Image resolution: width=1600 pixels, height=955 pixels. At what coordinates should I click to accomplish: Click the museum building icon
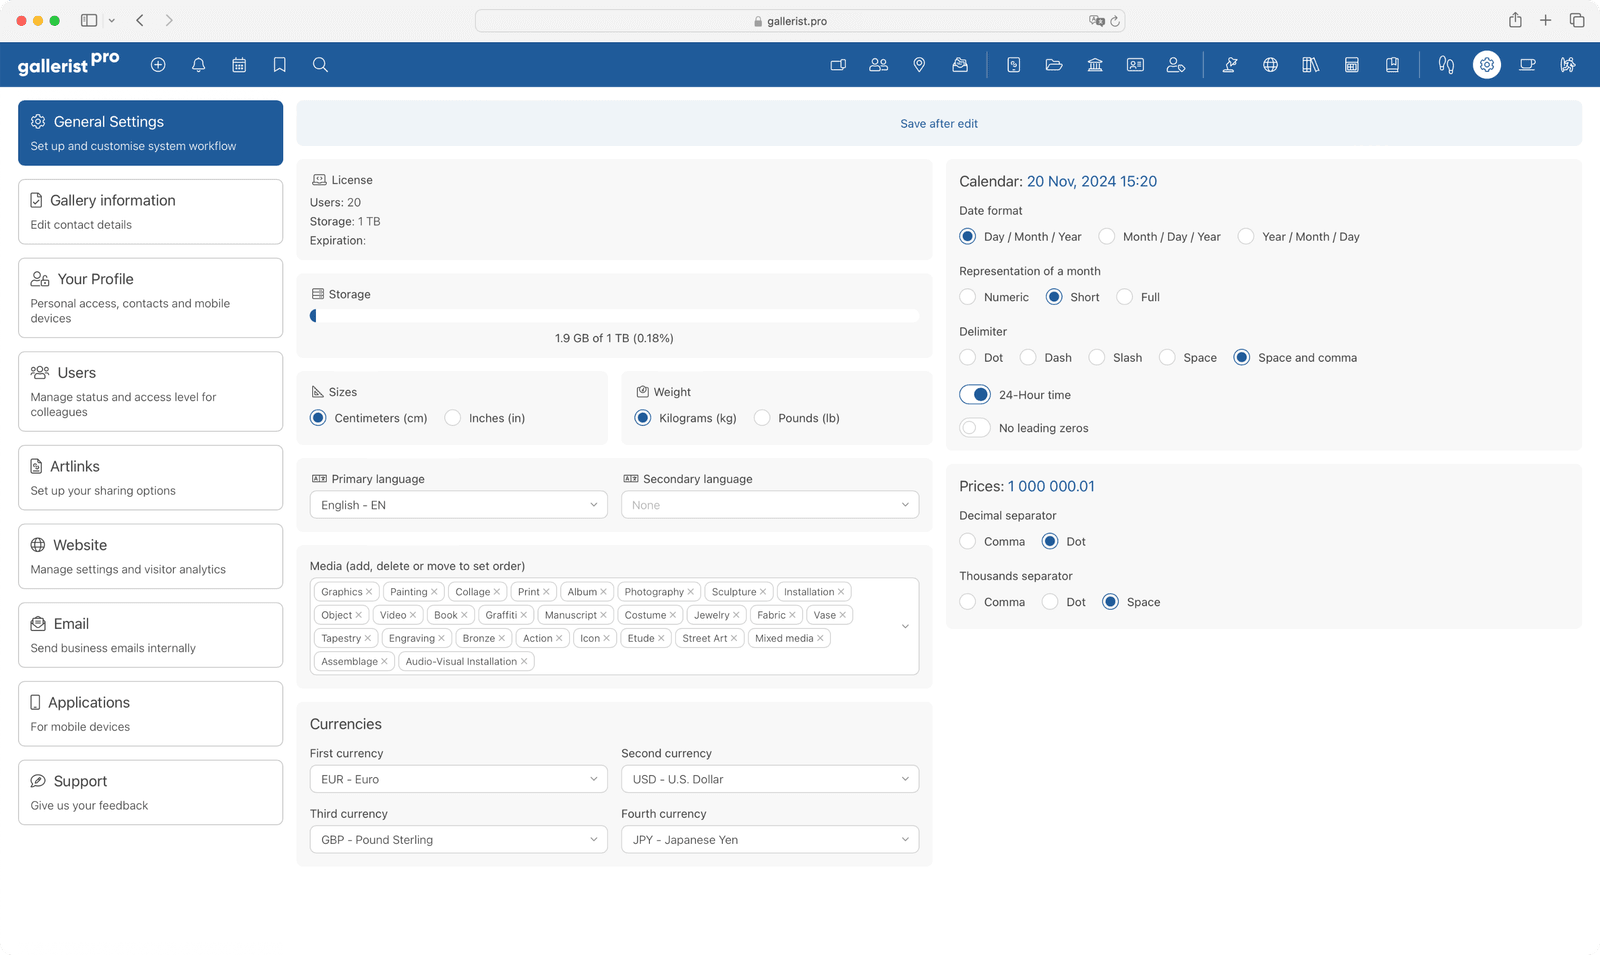click(x=1095, y=65)
